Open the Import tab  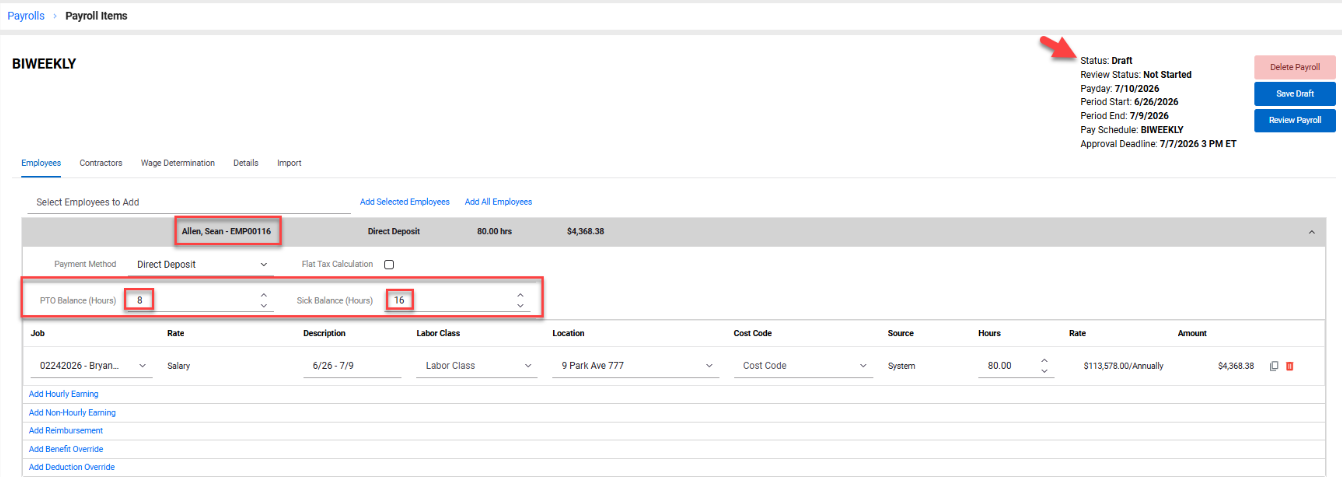click(x=289, y=163)
